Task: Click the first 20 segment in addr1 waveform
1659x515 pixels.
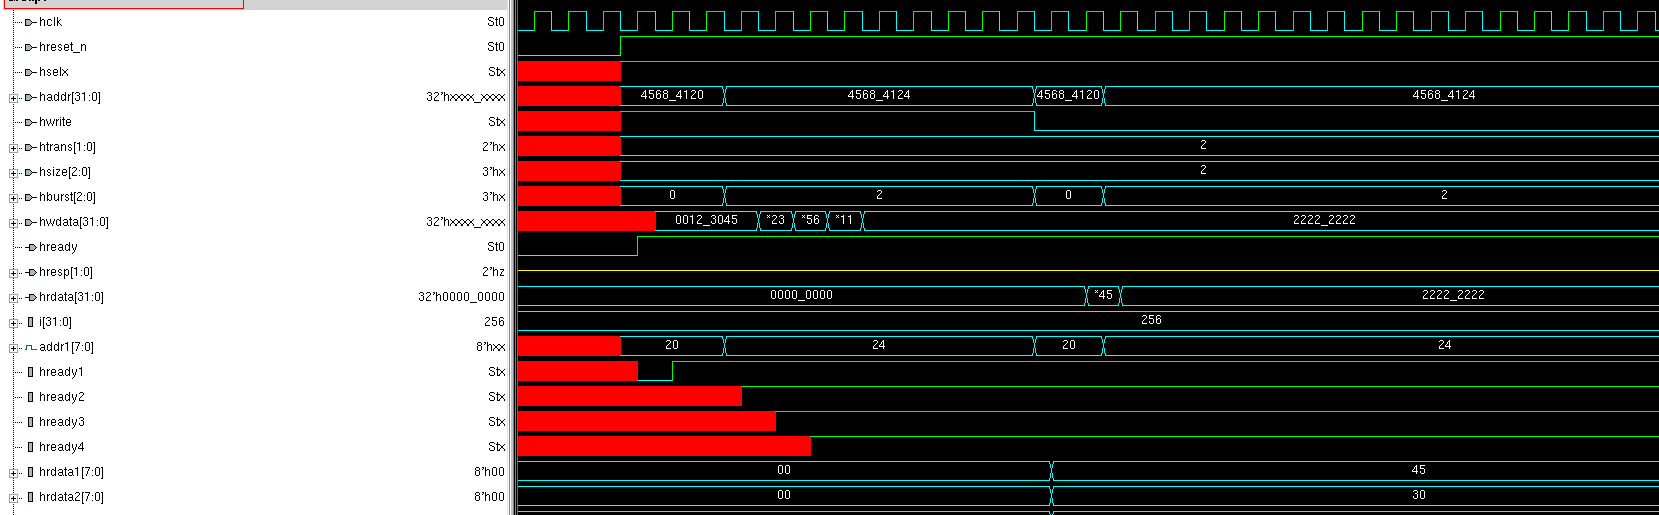Action: click(x=672, y=345)
